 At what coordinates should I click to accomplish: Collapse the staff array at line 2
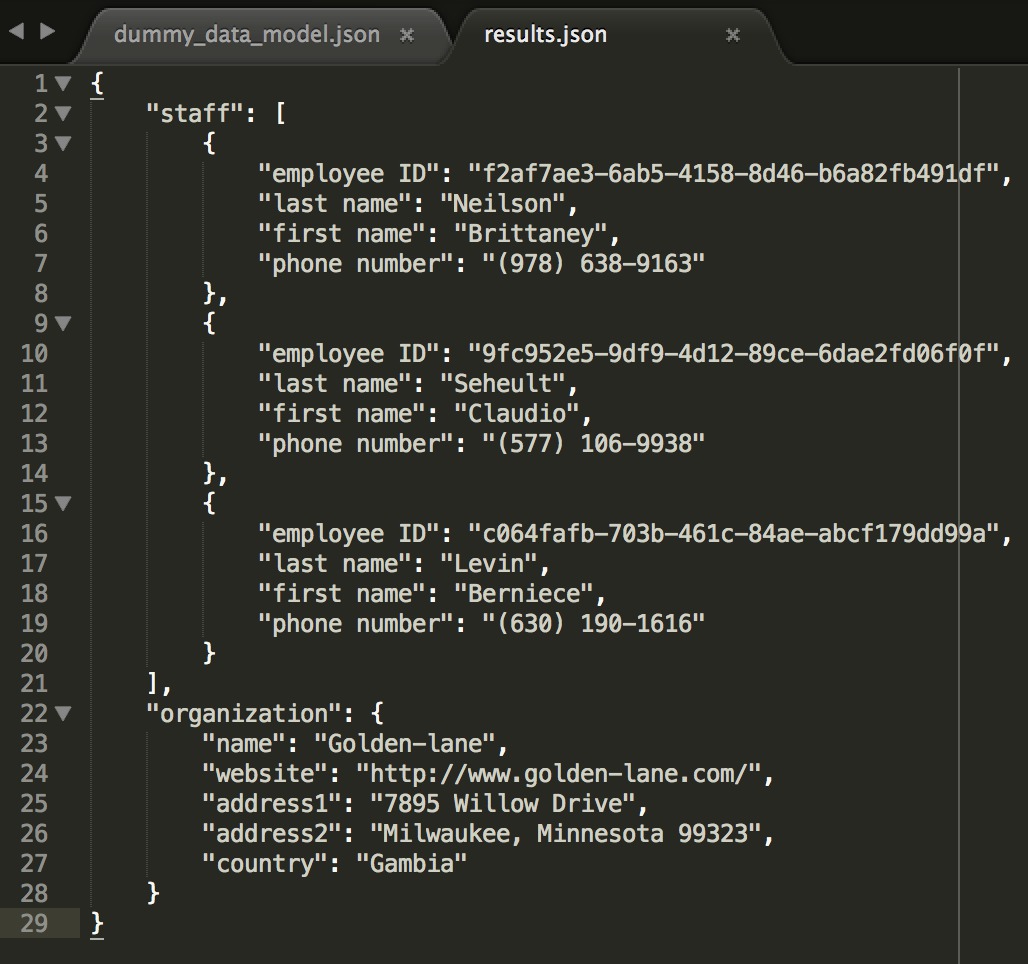[x=63, y=113]
